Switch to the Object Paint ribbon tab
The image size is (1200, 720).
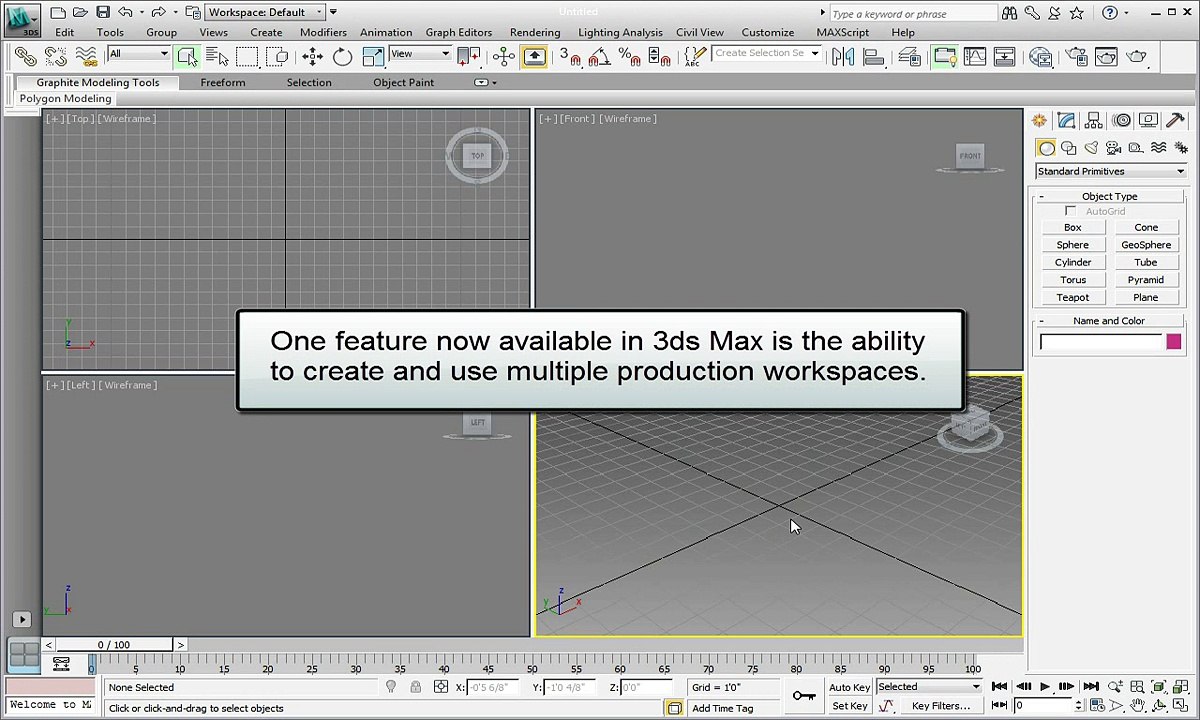tap(404, 82)
